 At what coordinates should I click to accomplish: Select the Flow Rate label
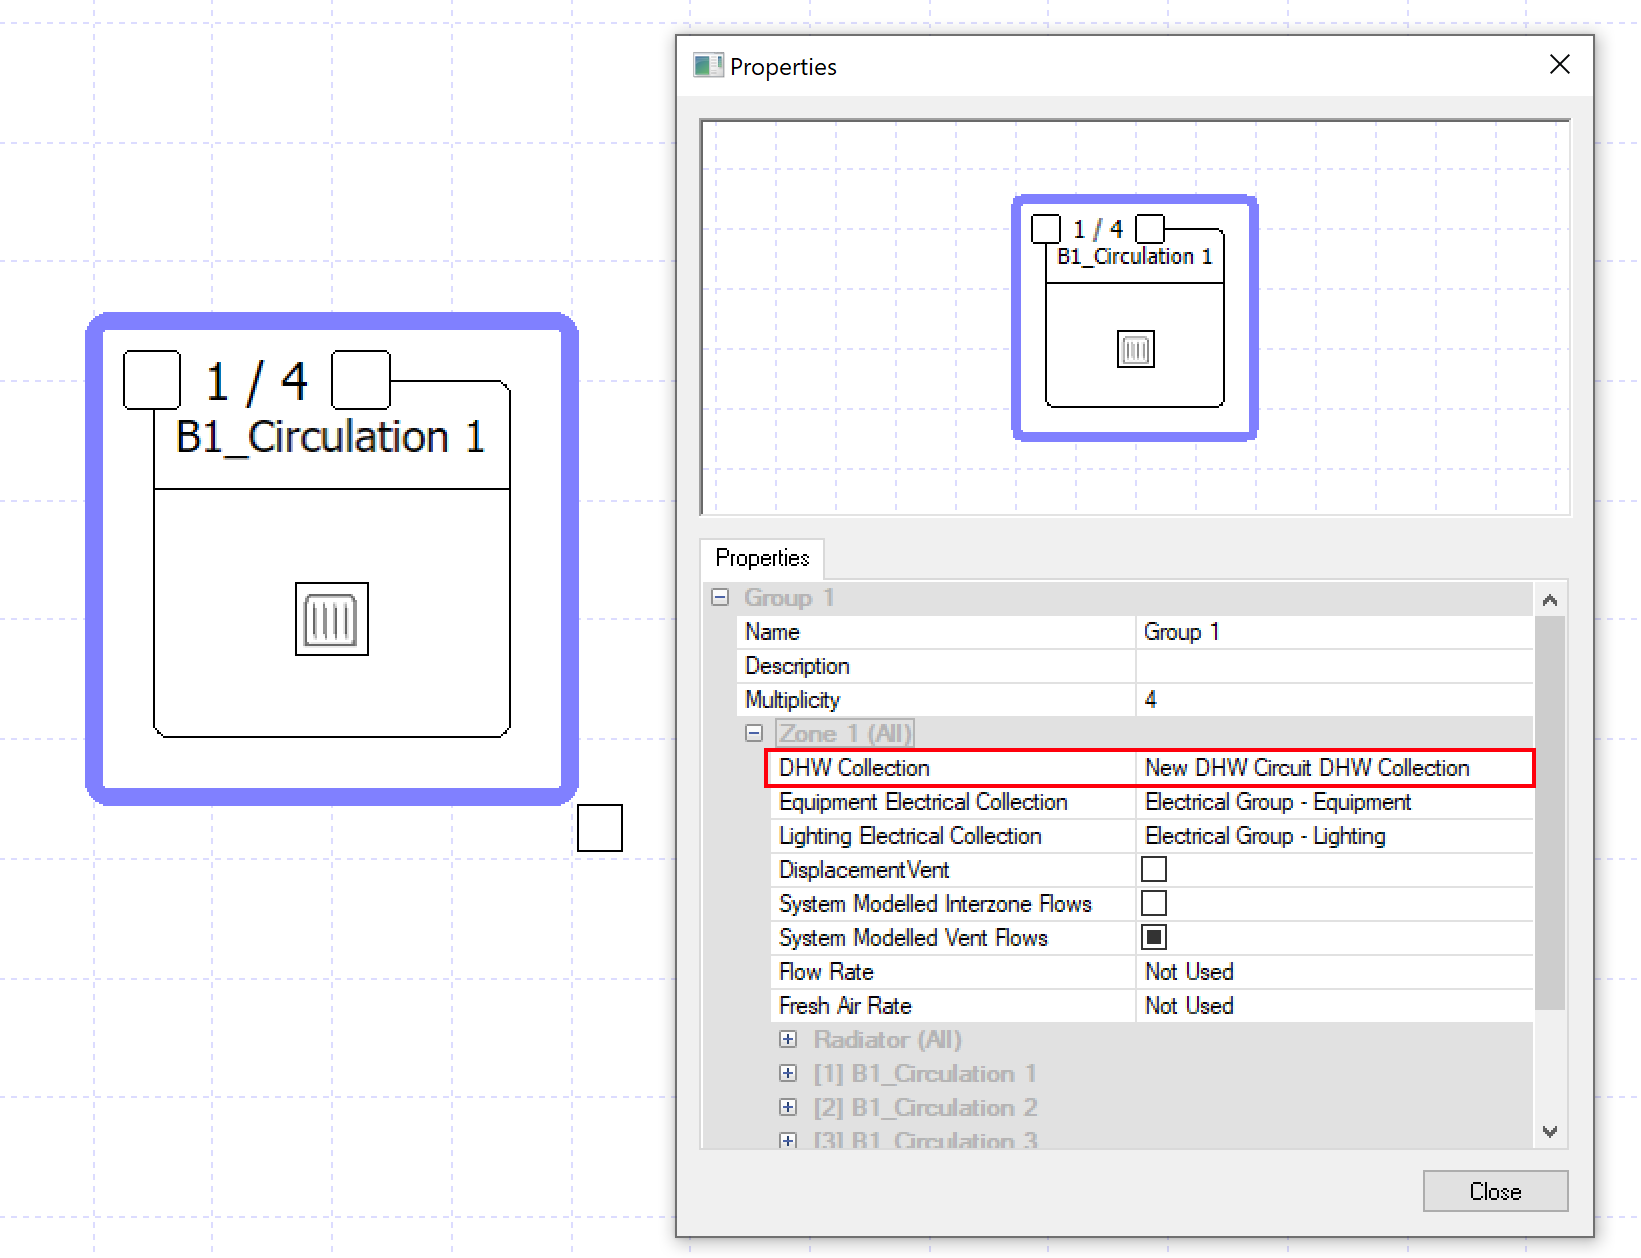(x=826, y=972)
